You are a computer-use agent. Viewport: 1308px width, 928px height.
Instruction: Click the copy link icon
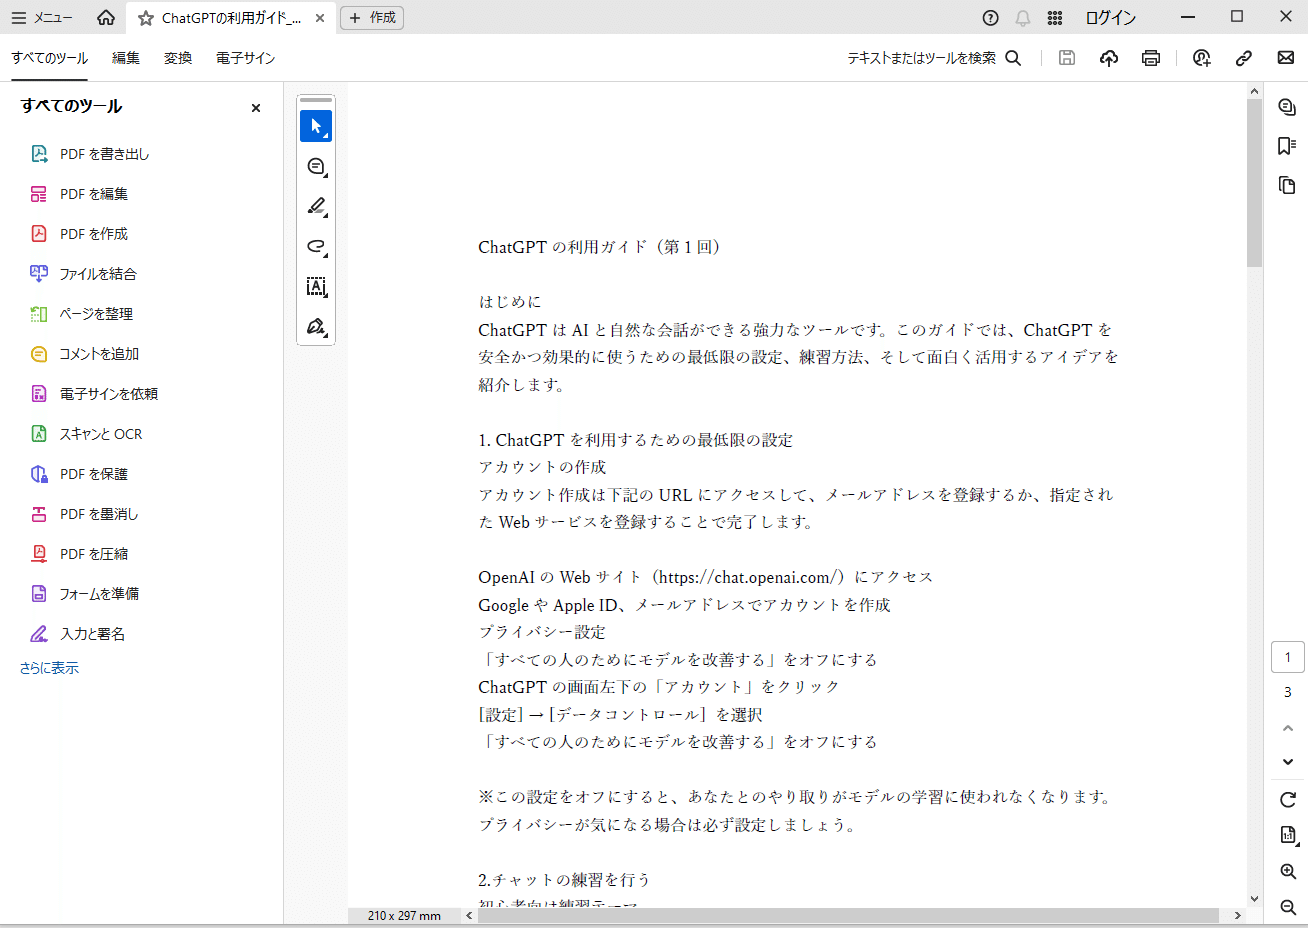point(1244,58)
